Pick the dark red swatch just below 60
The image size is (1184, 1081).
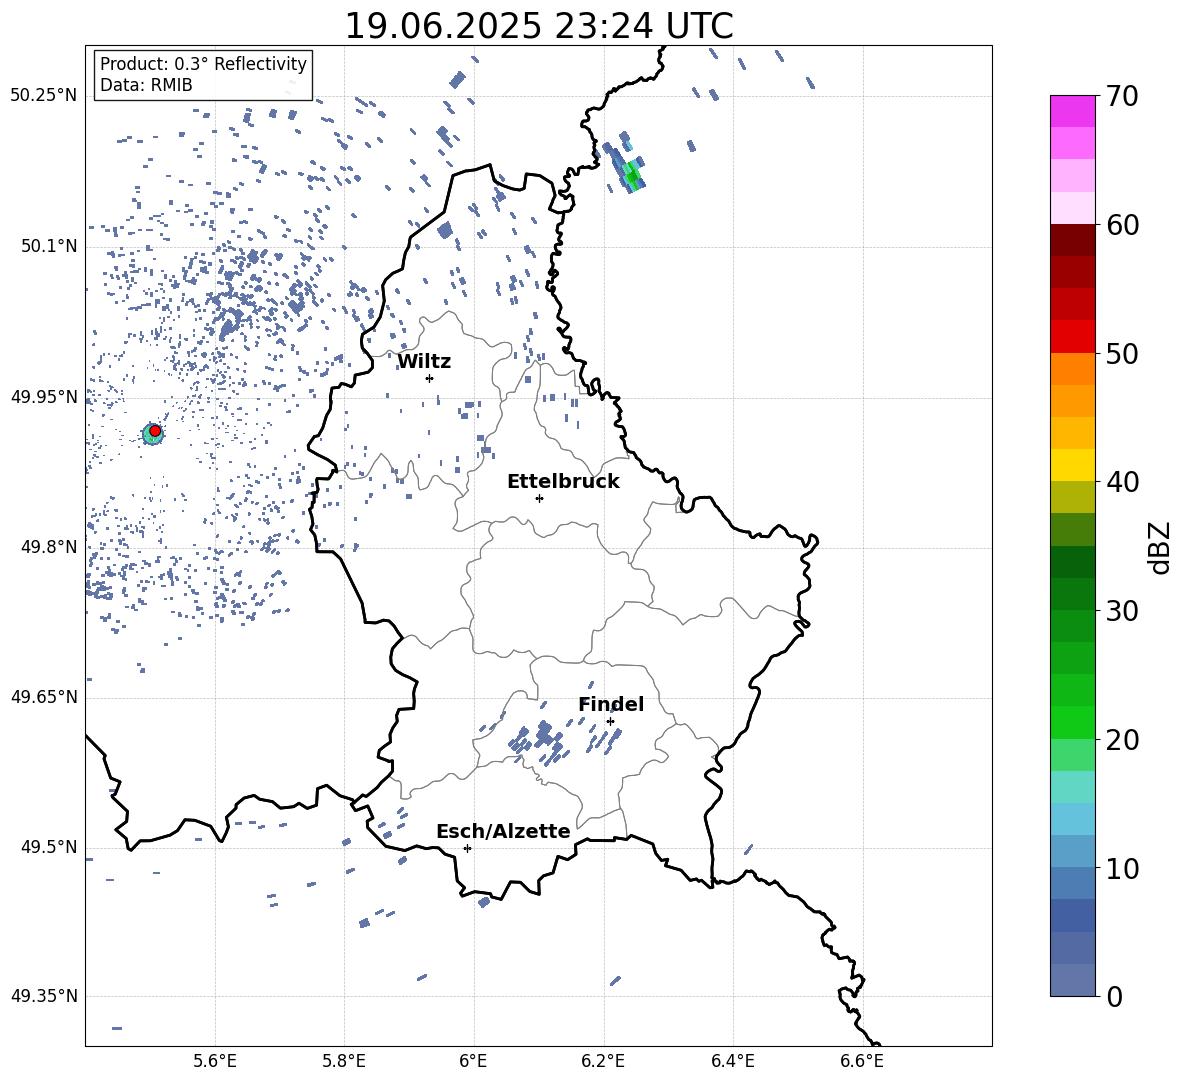pyautogui.click(x=1072, y=240)
